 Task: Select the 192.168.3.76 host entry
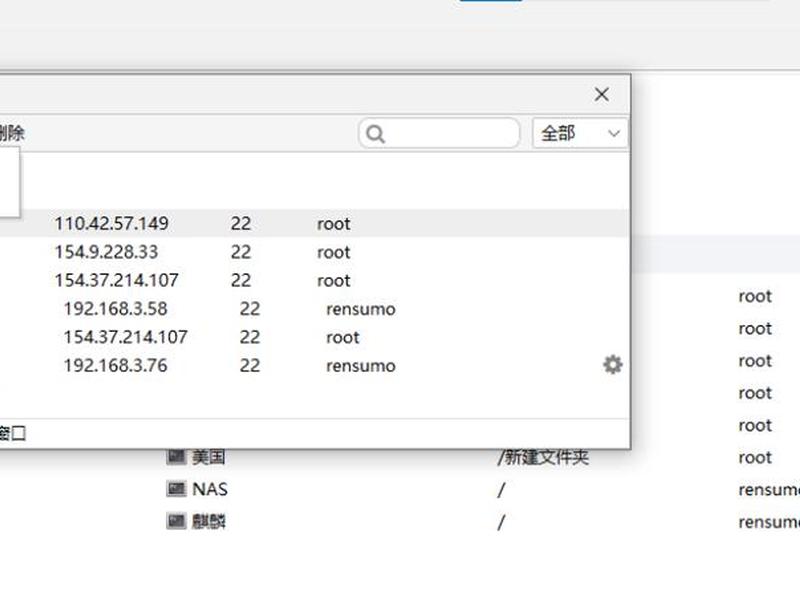[x=116, y=365]
